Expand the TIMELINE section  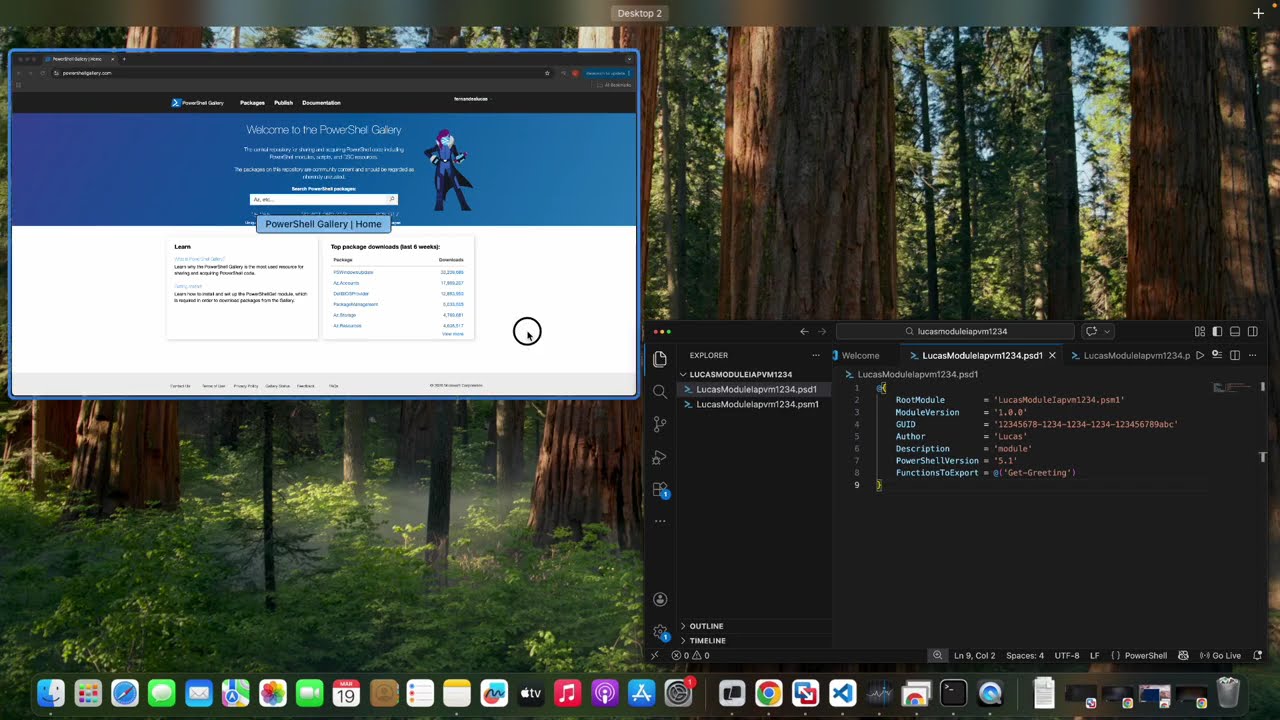tap(707, 640)
